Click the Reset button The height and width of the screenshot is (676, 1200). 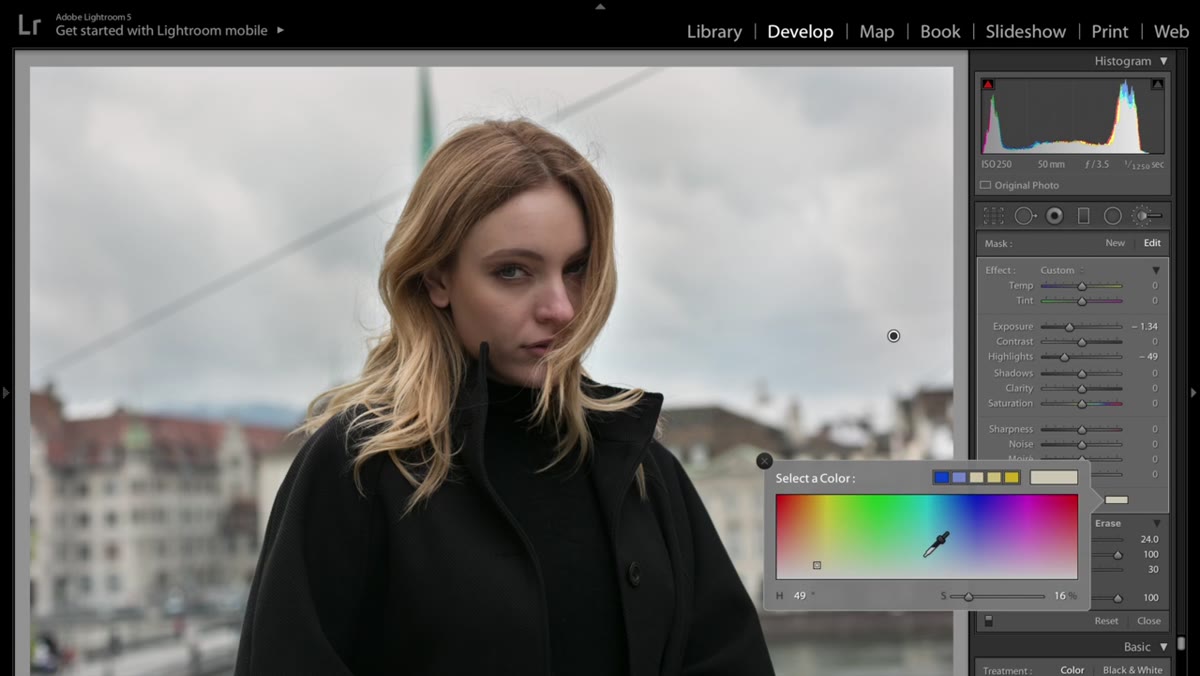pos(1106,621)
